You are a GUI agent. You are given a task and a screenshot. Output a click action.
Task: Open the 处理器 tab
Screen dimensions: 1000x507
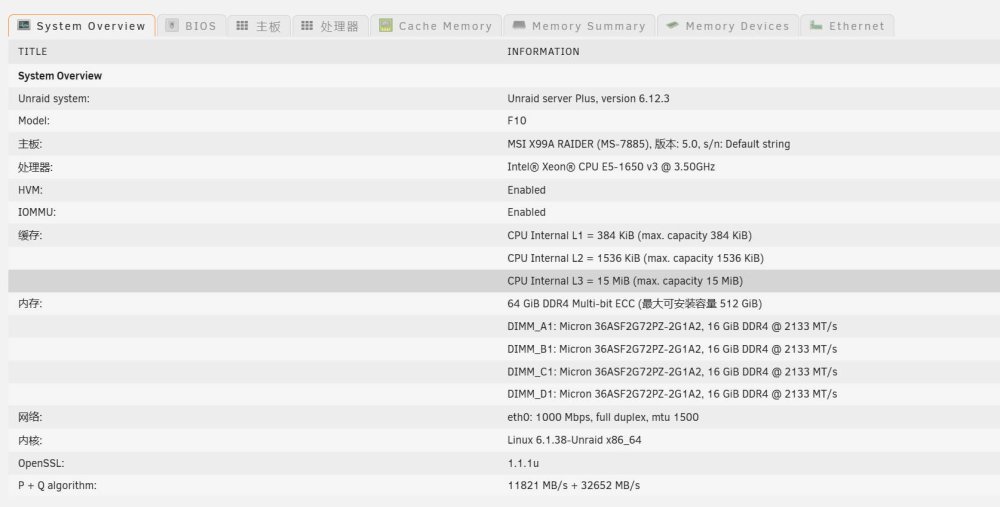point(330,26)
